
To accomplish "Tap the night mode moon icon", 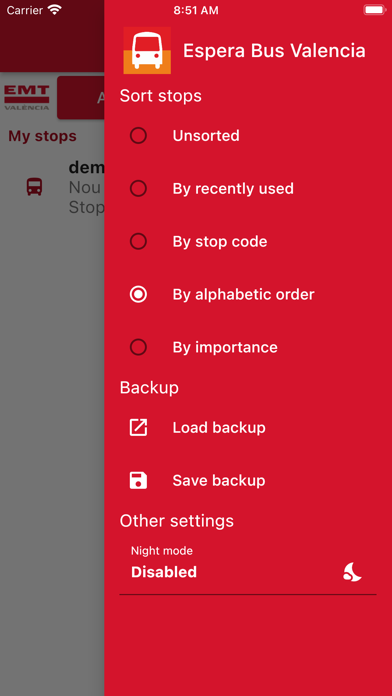I will tap(352, 572).
